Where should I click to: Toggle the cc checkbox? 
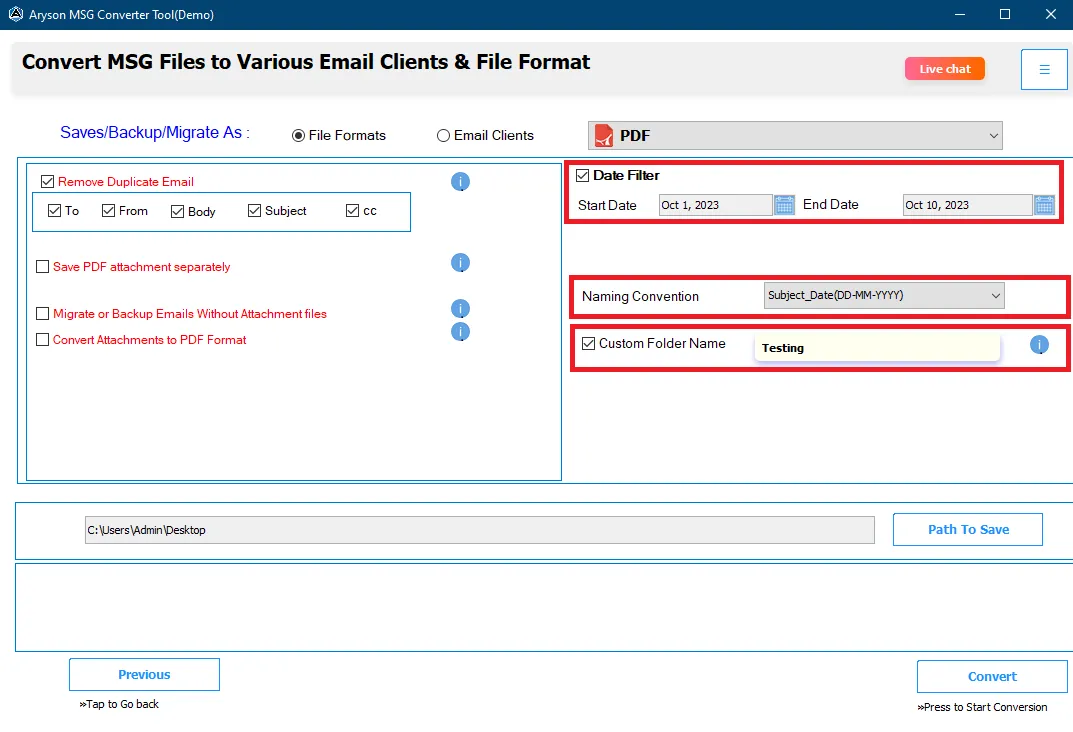(x=352, y=211)
